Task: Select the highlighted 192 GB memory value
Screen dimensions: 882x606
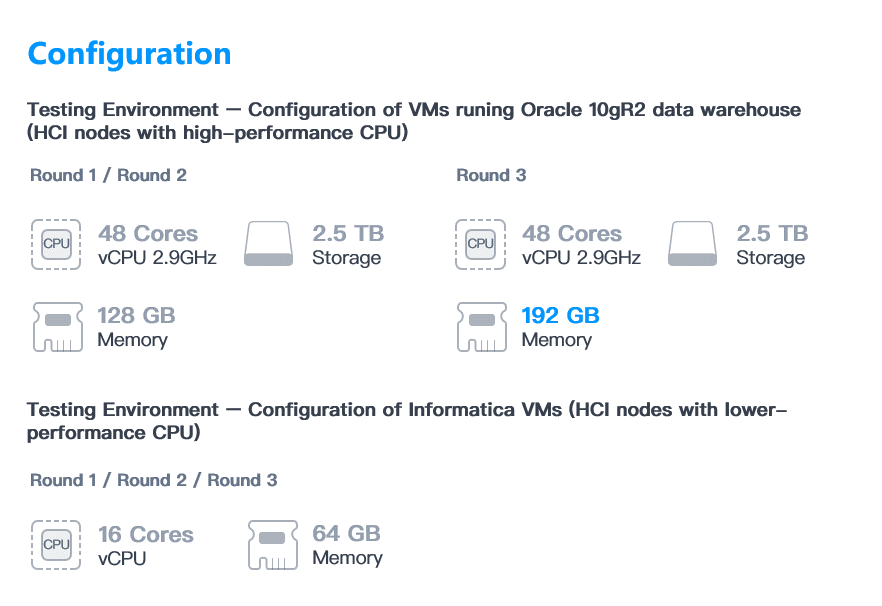Action: (560, 316)
